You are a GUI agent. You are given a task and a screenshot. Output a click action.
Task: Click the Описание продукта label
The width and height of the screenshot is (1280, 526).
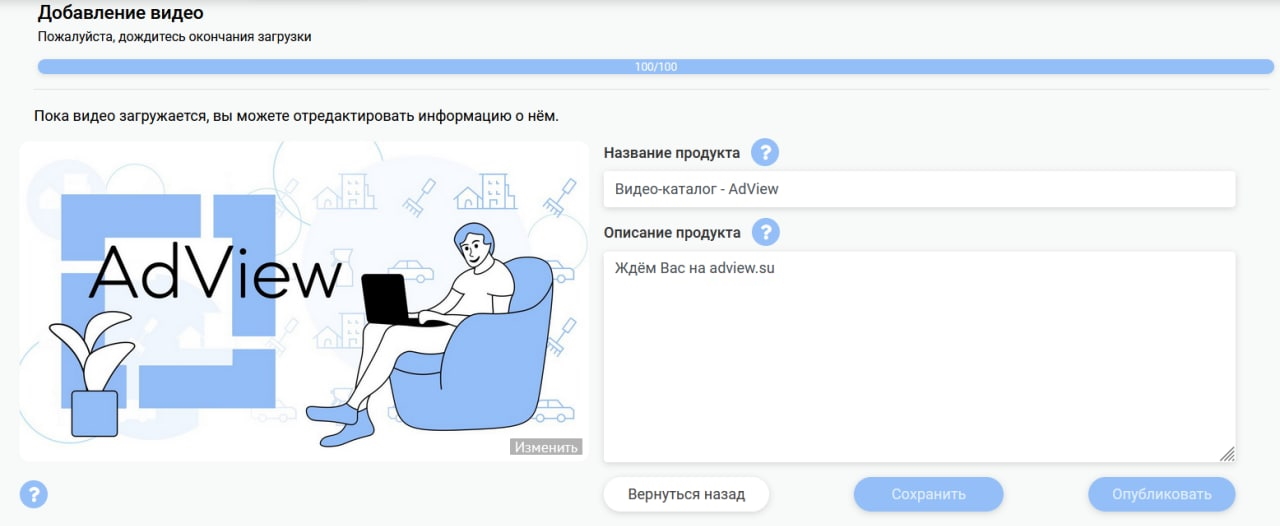pyautogui.click(x=672, y=232)
